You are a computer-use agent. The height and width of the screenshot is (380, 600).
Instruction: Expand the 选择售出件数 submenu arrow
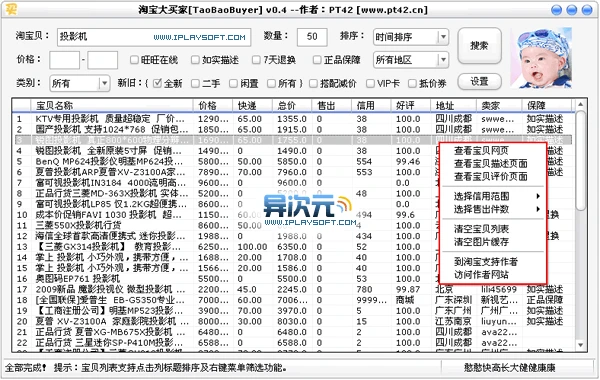[538, 209]
